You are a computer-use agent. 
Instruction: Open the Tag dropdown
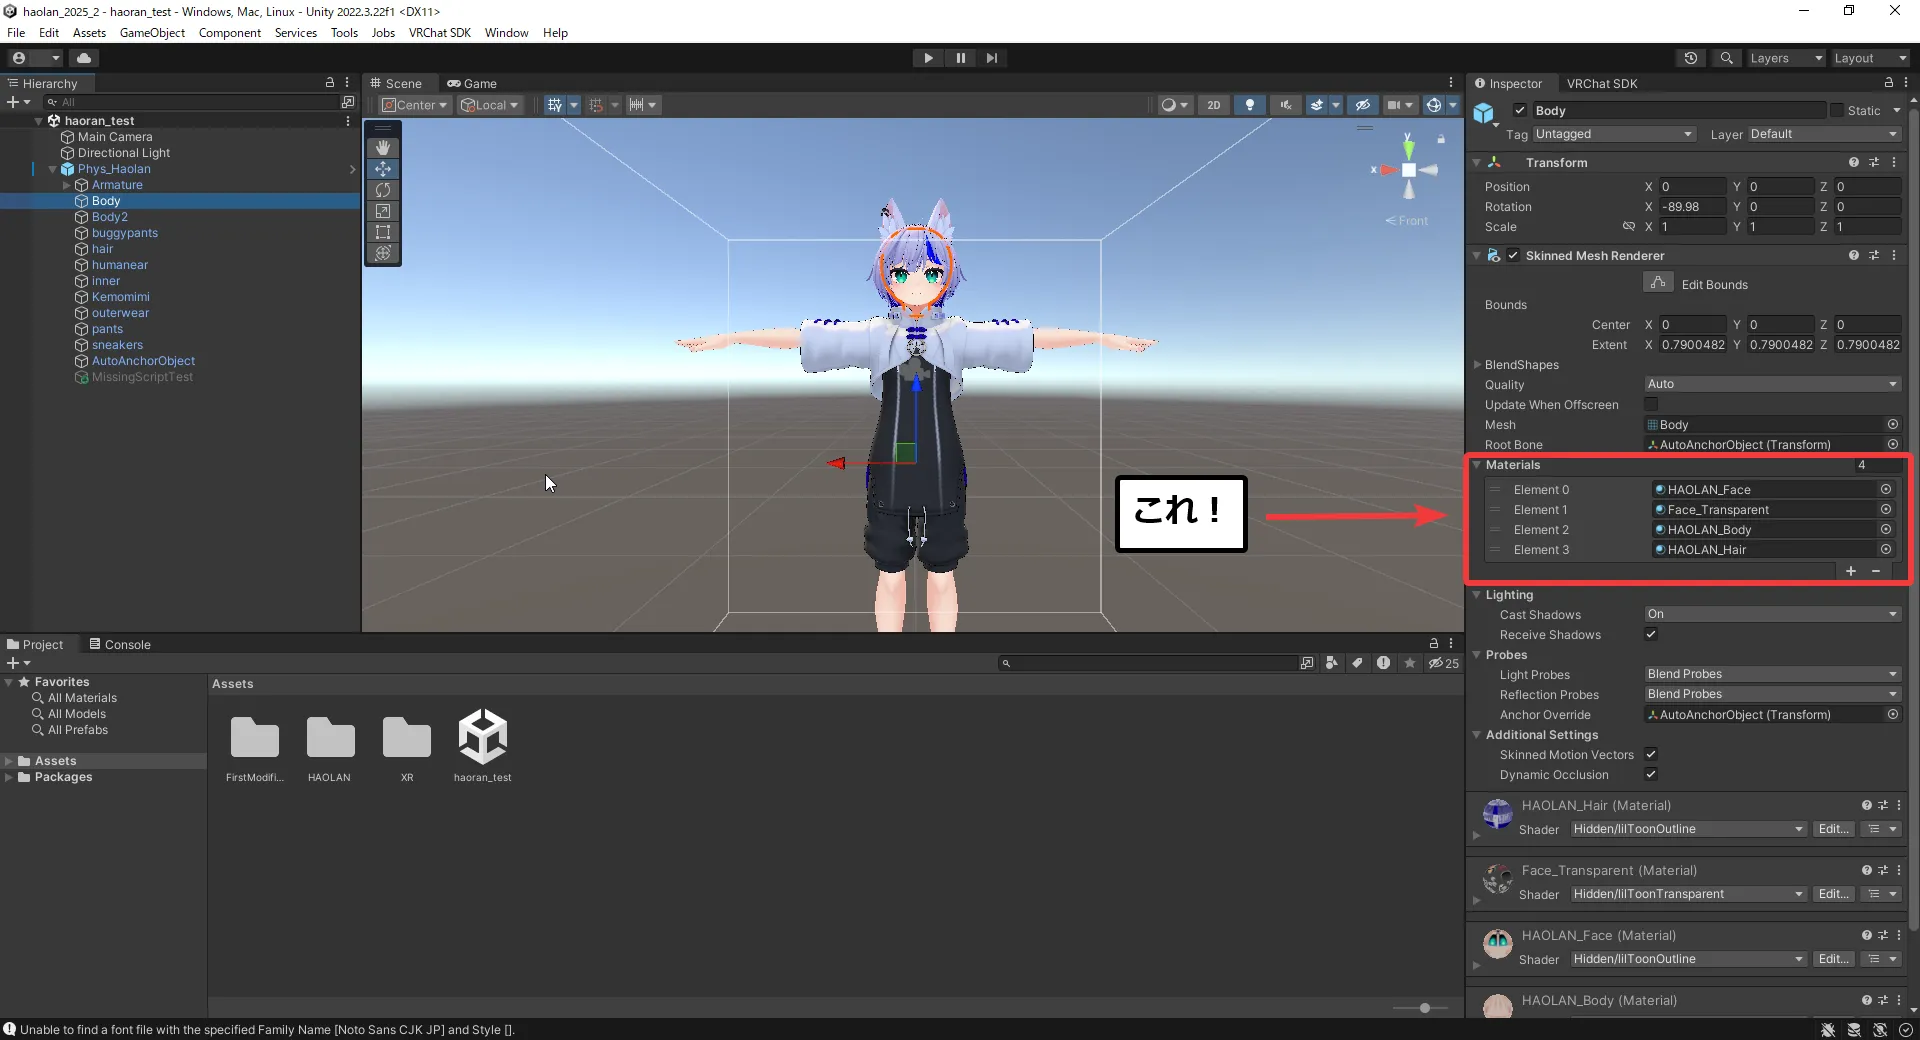point(1614,134)
